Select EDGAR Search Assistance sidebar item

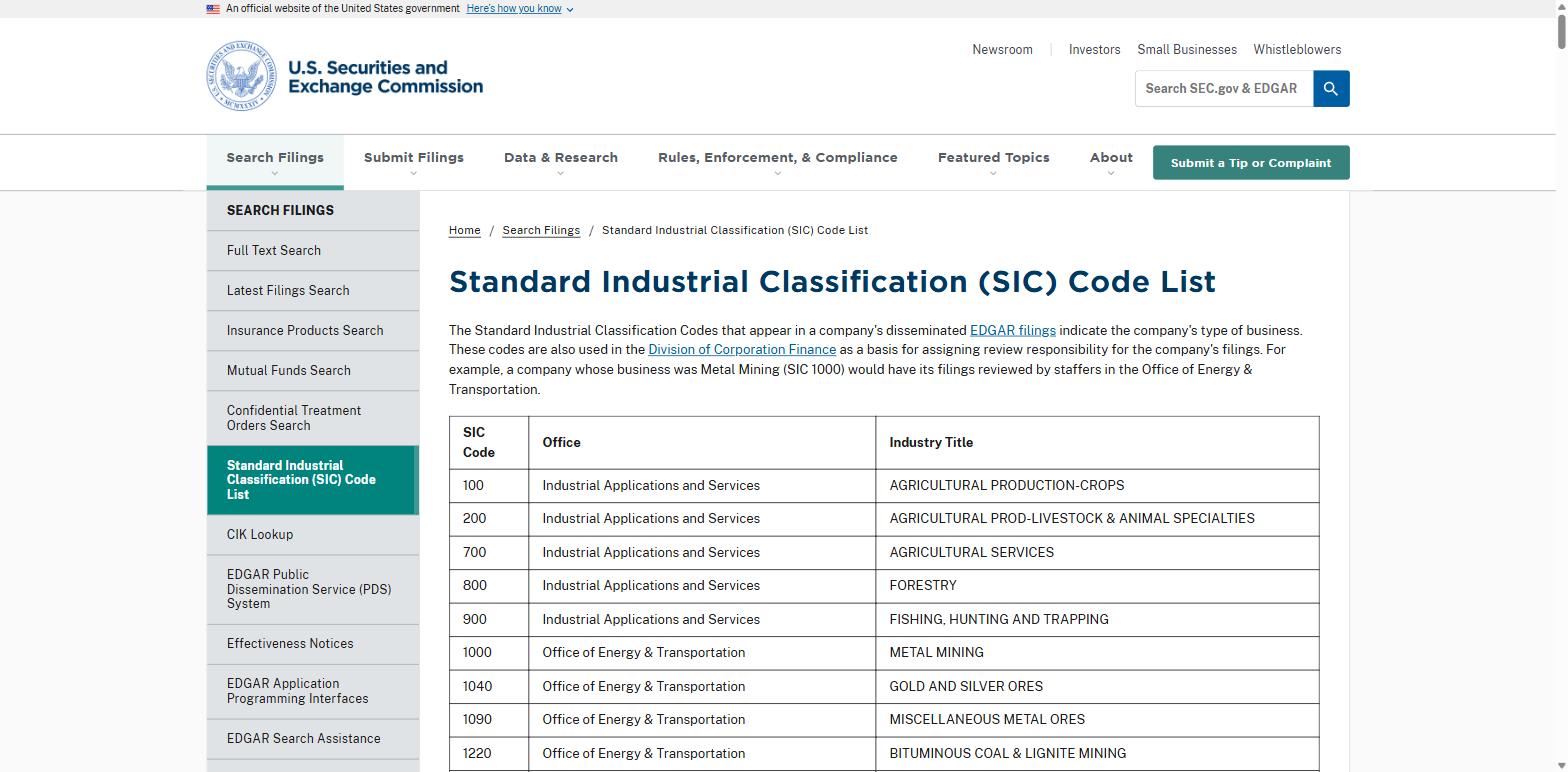[313, 739]
